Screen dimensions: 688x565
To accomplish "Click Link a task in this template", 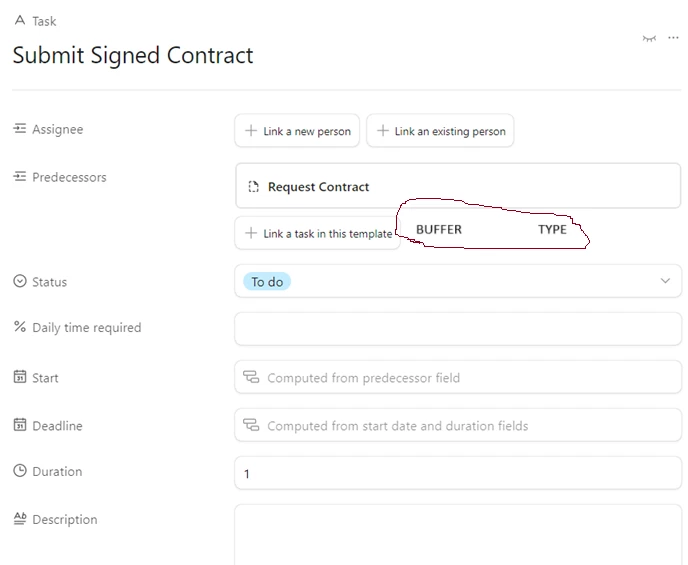I will (317, 233).
